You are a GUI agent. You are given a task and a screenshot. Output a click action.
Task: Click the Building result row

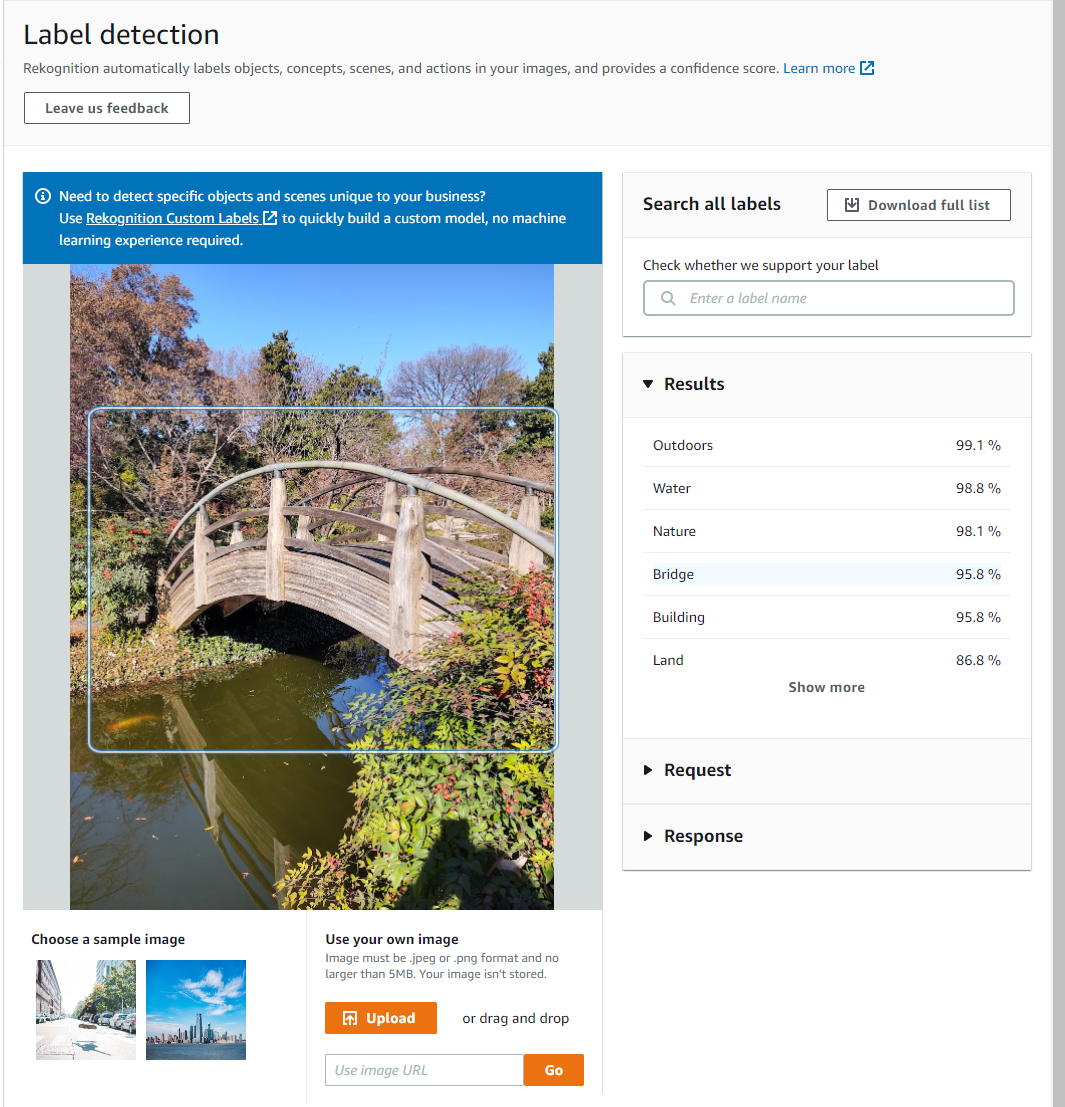coord(826,617)
